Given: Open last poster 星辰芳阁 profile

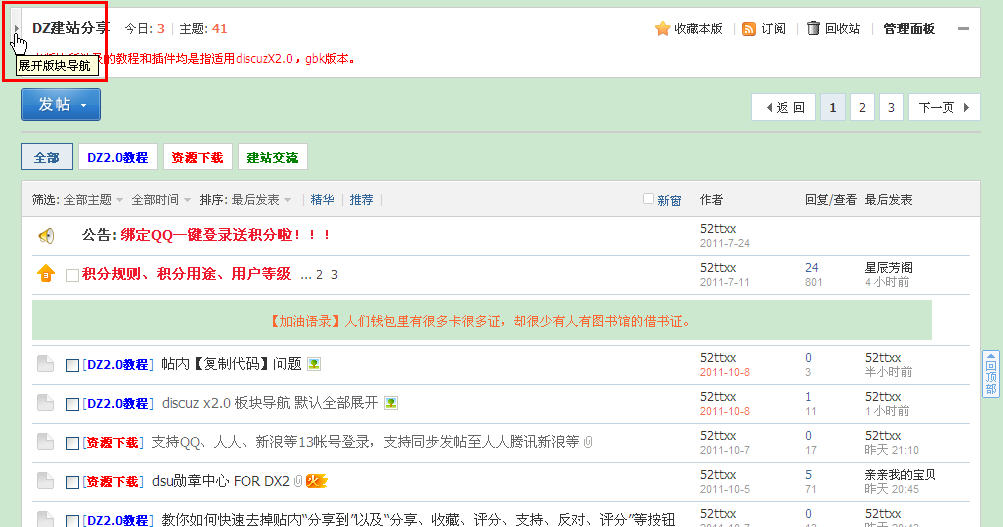Looking at the screenshot, I should [888, 267].
